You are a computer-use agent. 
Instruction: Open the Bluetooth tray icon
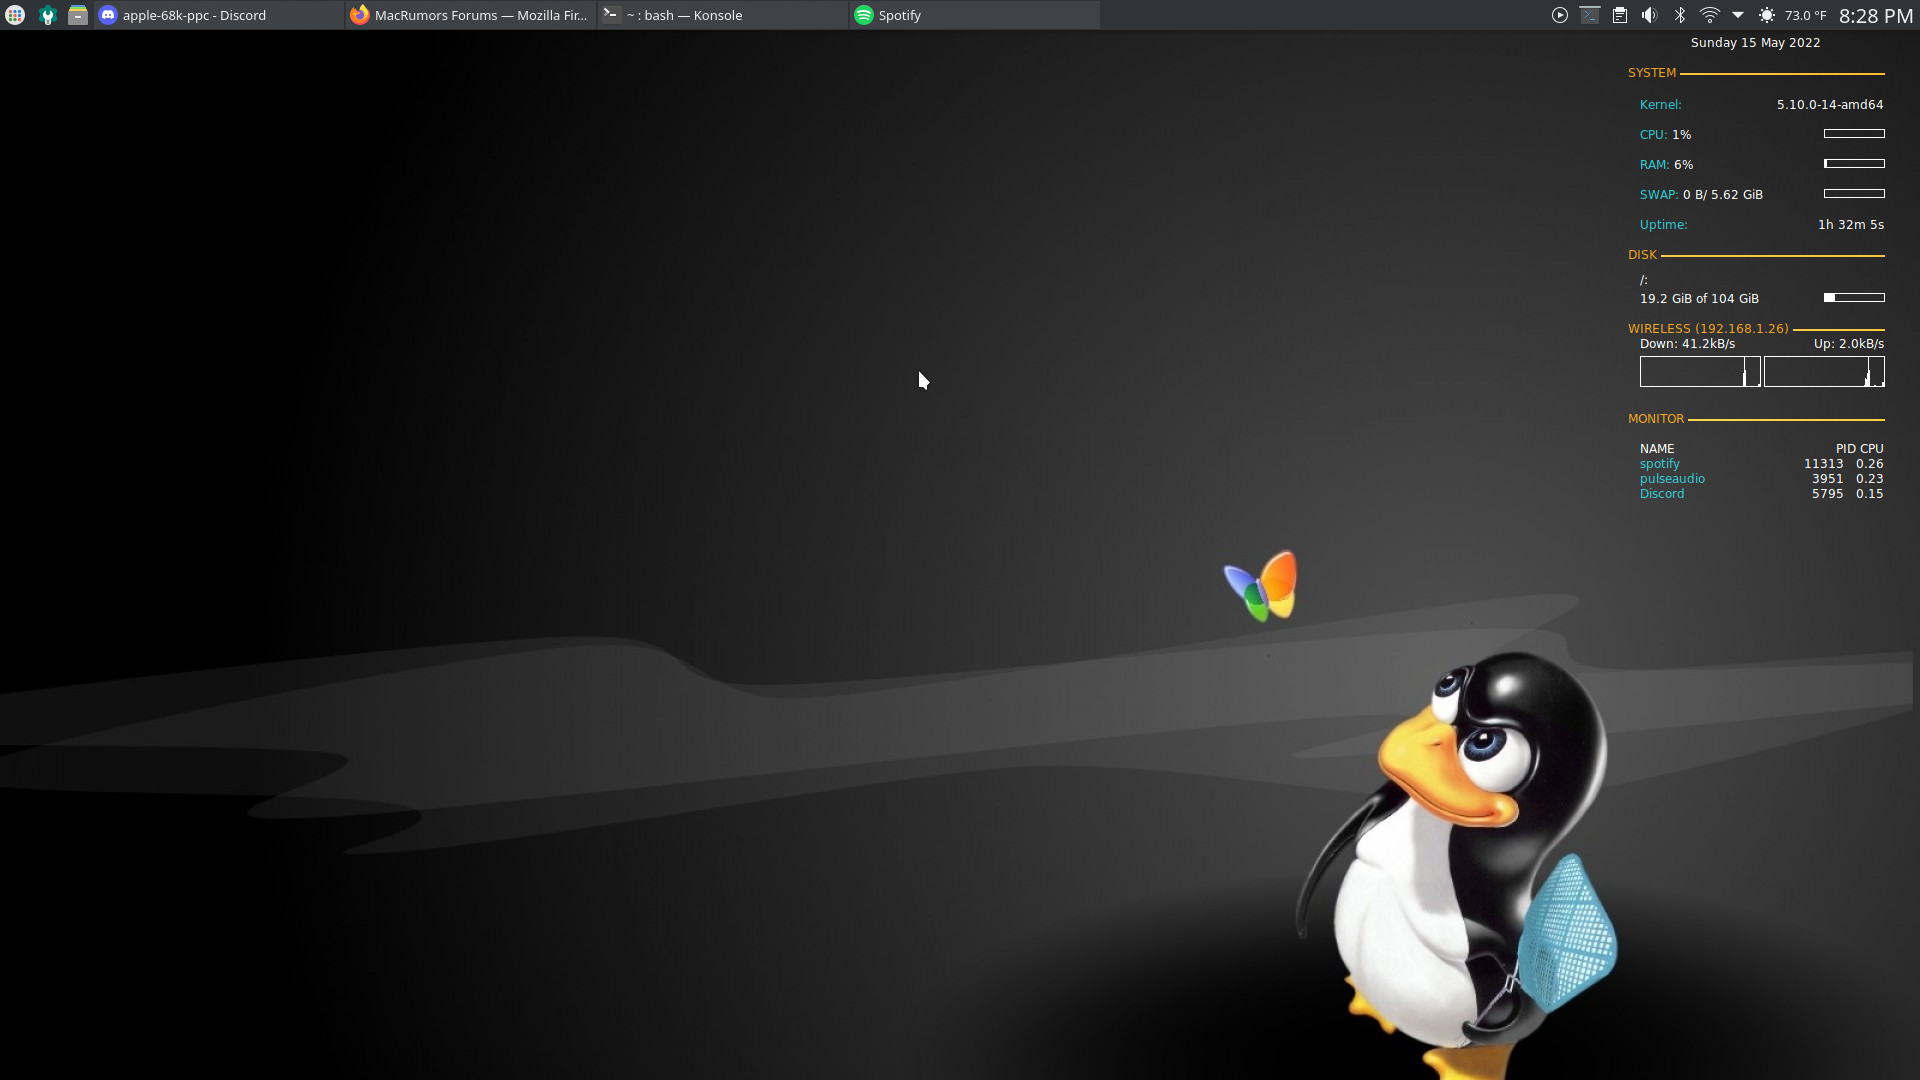point(1680,15)
